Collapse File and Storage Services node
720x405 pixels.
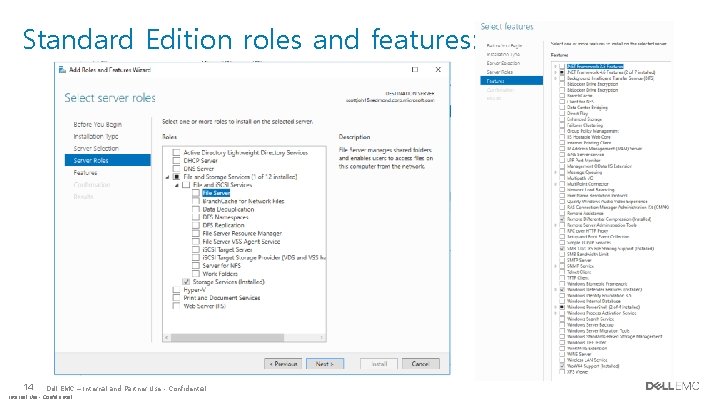pyautogui.click(x=167, y=177)
